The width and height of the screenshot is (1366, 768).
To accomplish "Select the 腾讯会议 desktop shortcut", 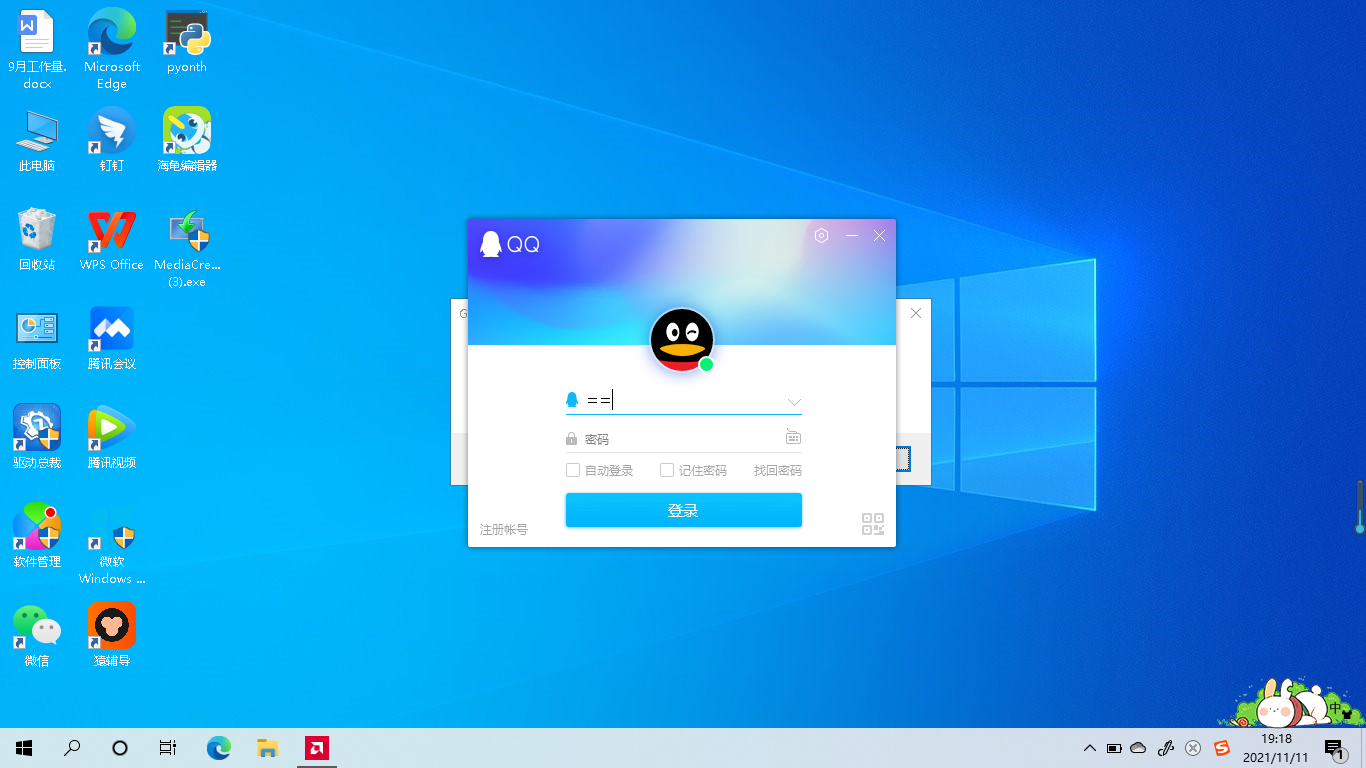I will tap(112, 338).
